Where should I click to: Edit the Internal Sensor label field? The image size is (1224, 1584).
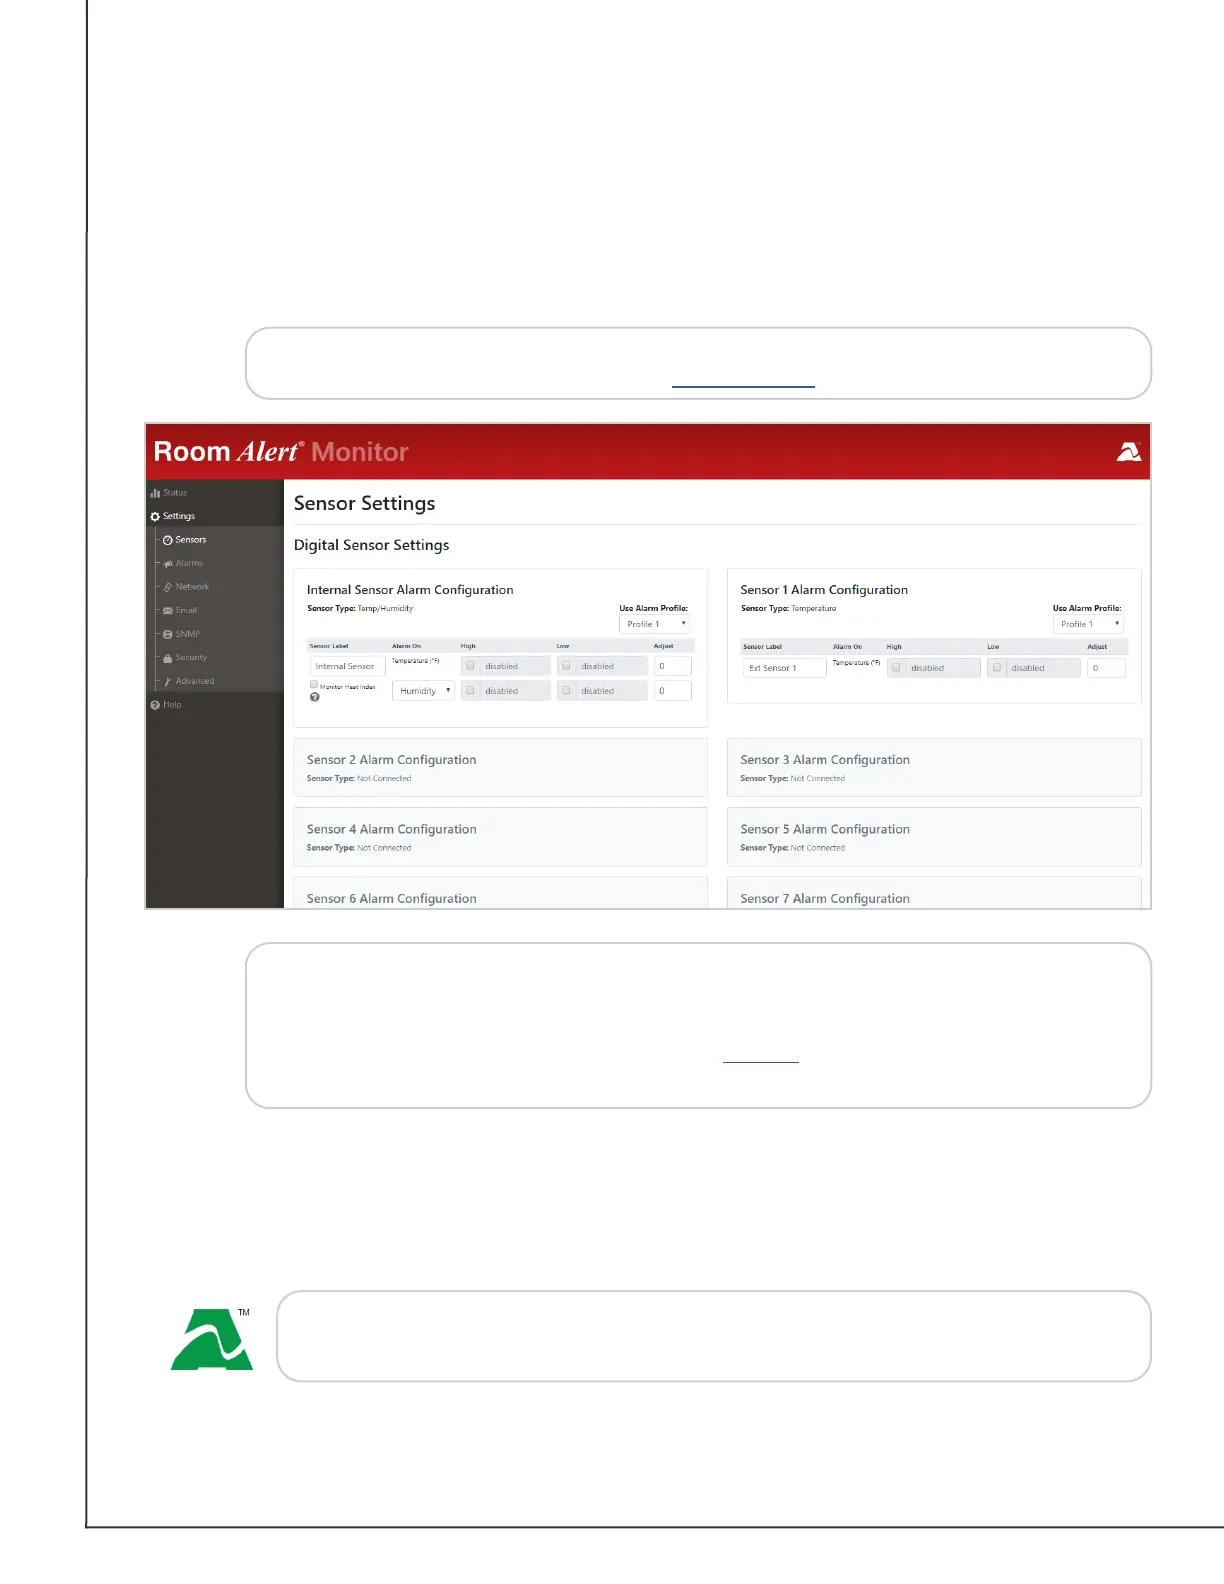click(x=347, y=666)
